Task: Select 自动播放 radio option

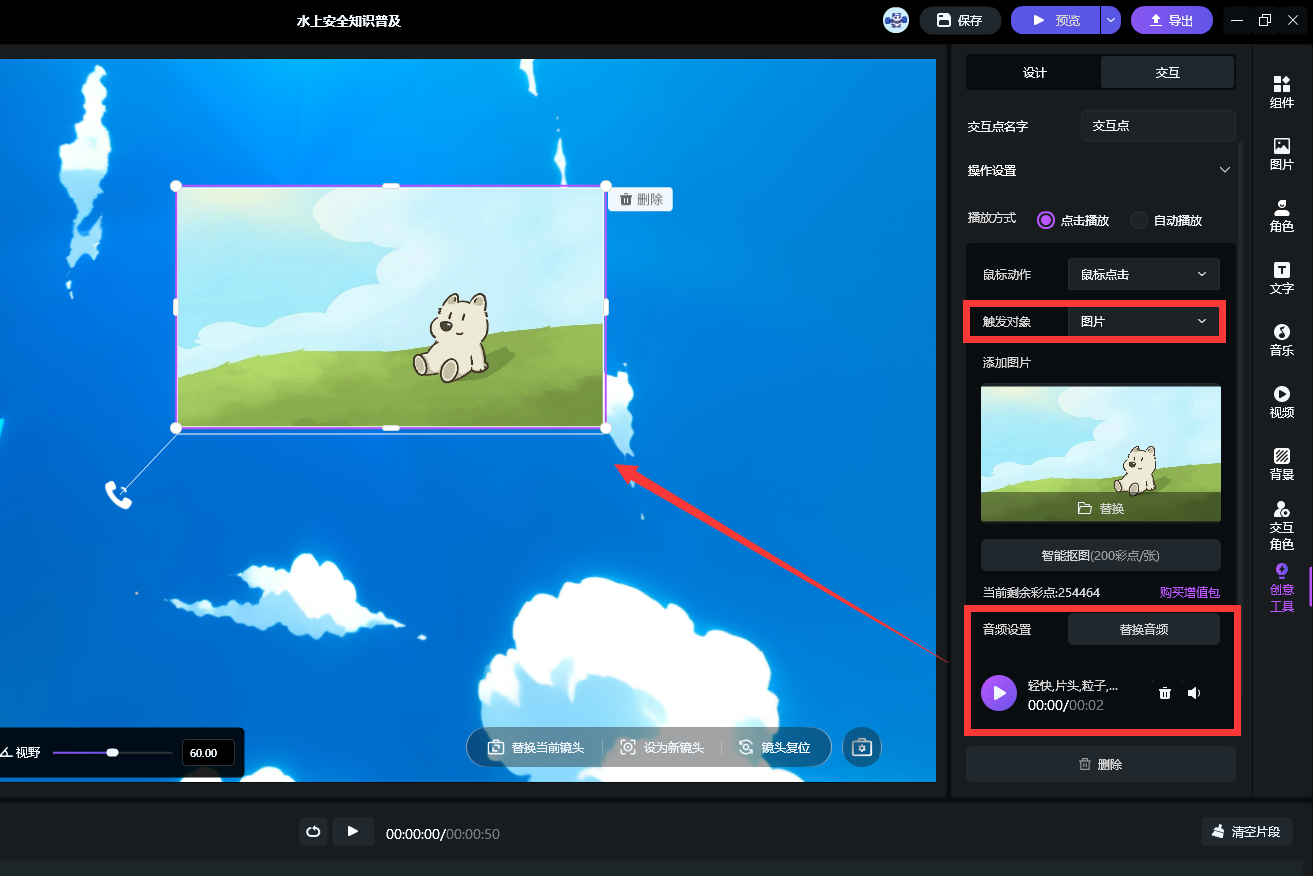Action: point(1139,220)
